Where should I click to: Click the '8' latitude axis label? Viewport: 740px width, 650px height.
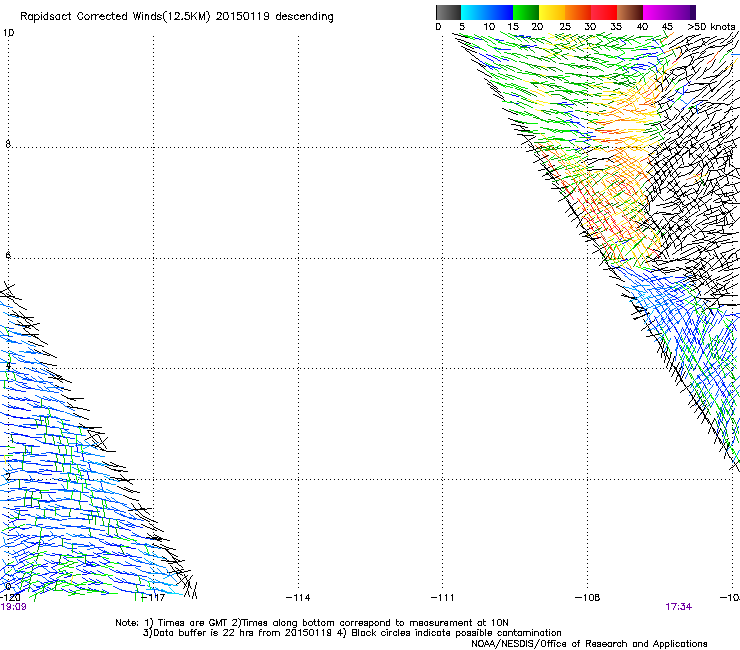click(x=8, y=144)
